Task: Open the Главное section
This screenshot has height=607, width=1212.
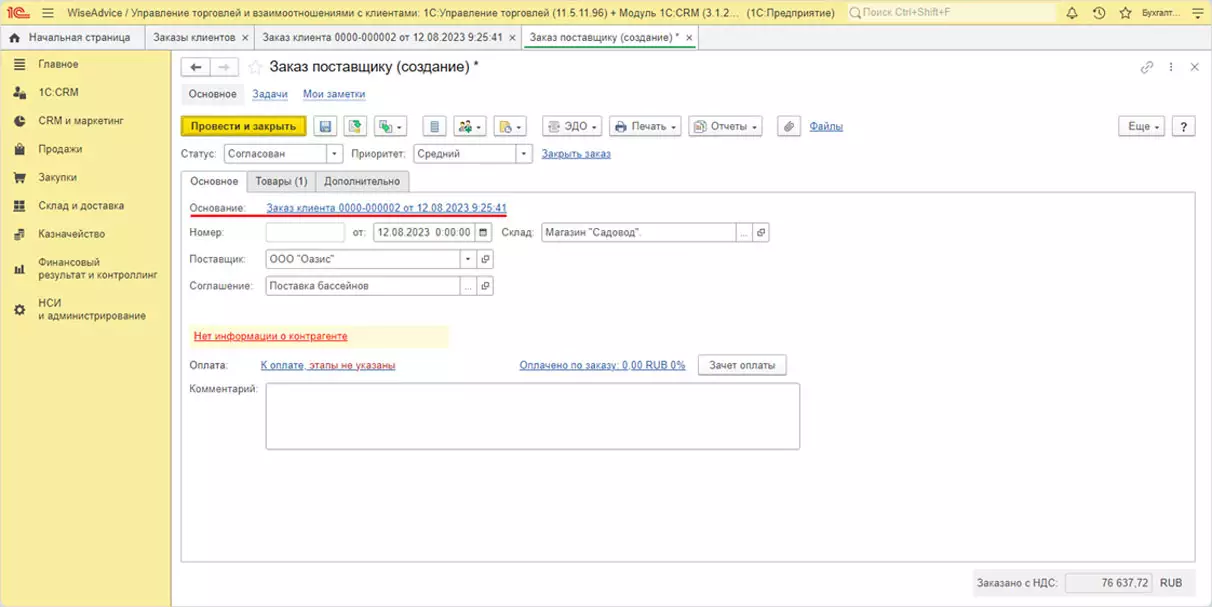Action: pos(58,64)
